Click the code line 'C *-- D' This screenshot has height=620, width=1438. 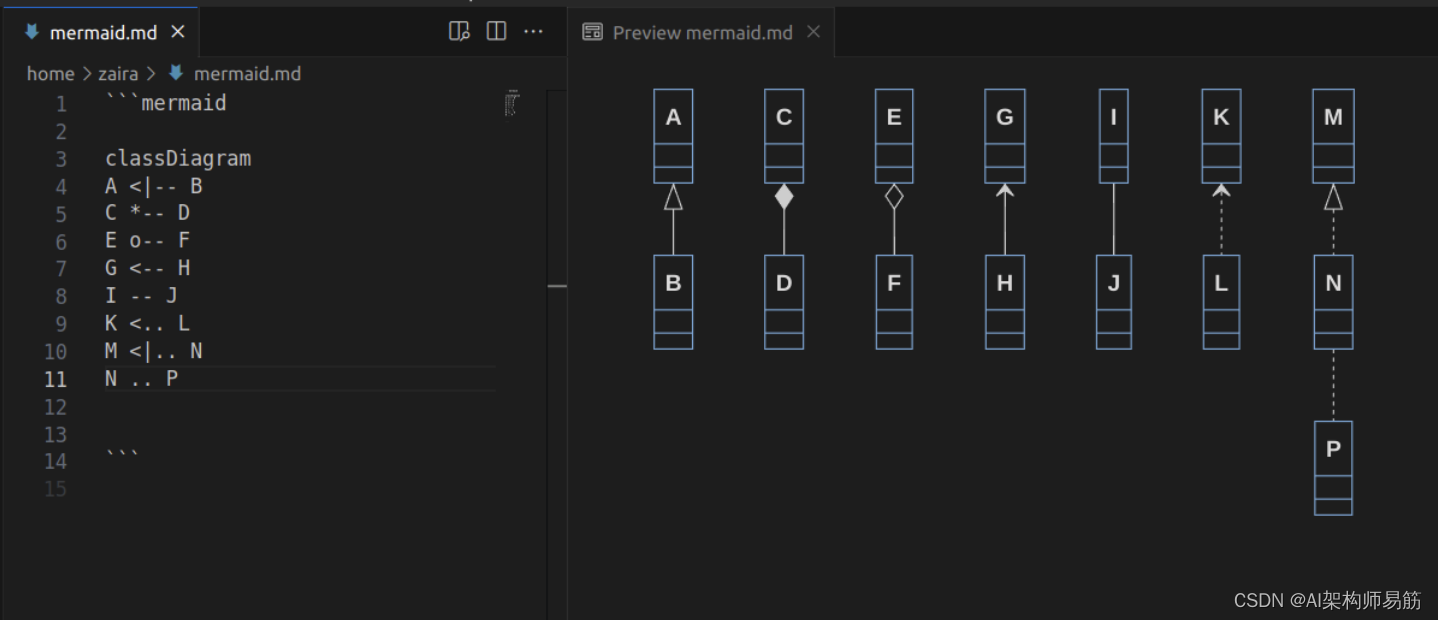point(148,213)
